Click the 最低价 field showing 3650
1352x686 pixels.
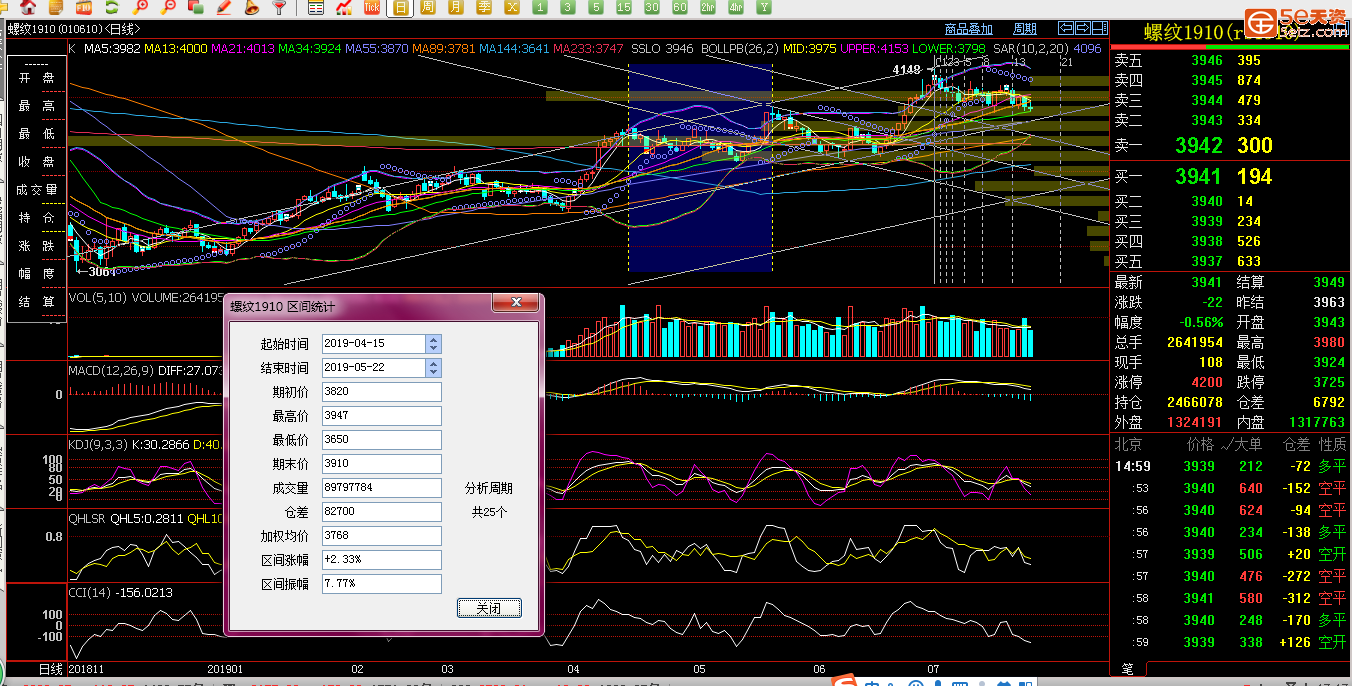[x=382, y=440]
